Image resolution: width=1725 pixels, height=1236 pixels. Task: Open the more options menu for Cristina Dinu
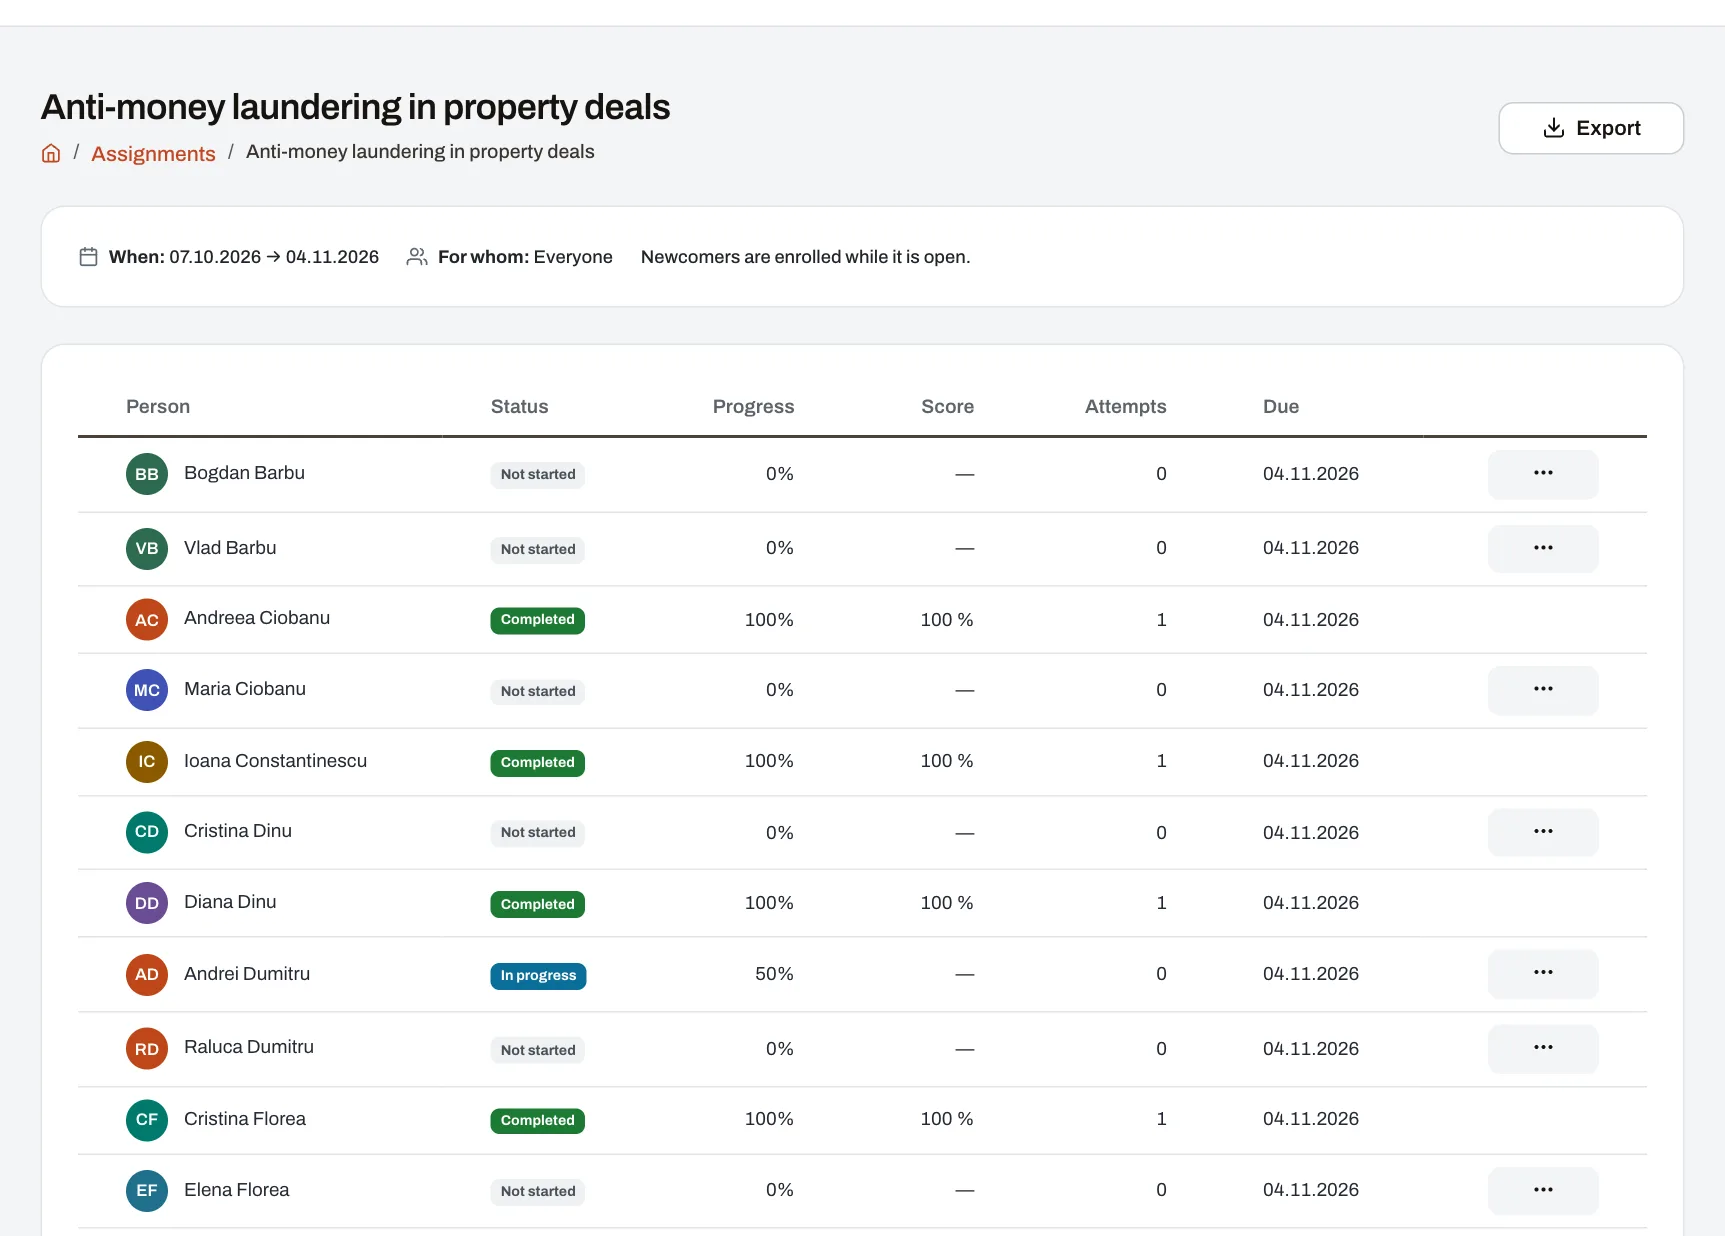(x=1543, y=832)
